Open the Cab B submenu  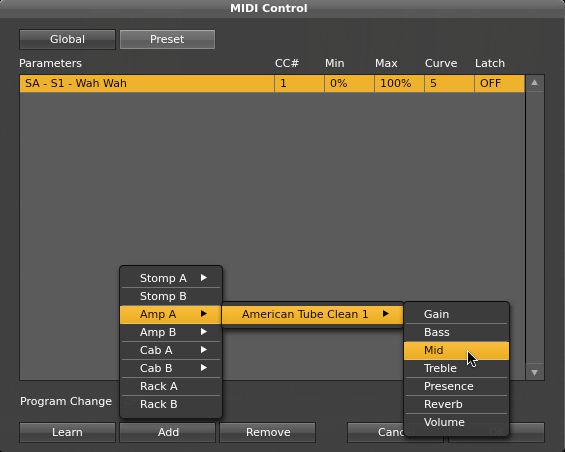click(x=170, y=368)
